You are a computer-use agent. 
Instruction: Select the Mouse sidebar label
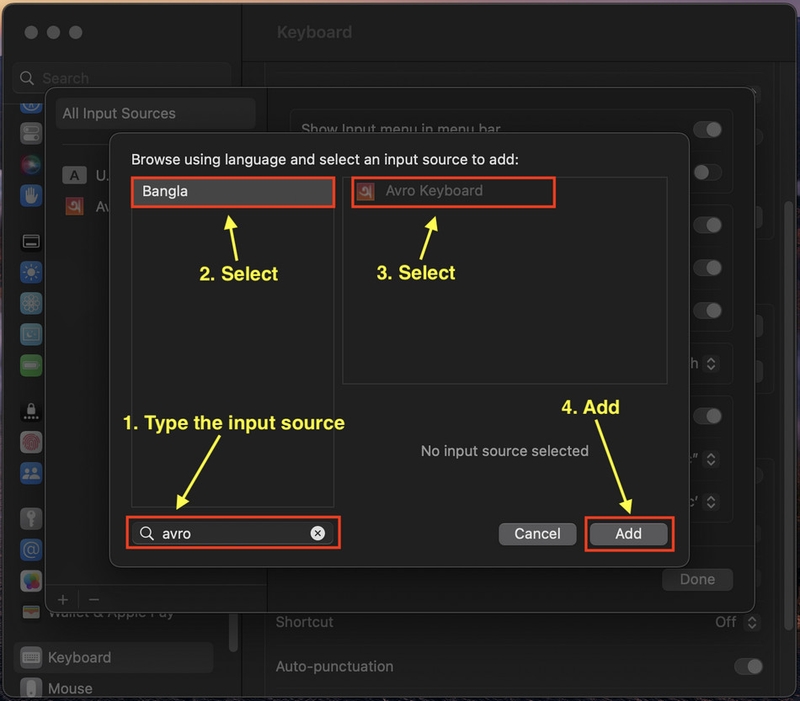click(70, 689)
